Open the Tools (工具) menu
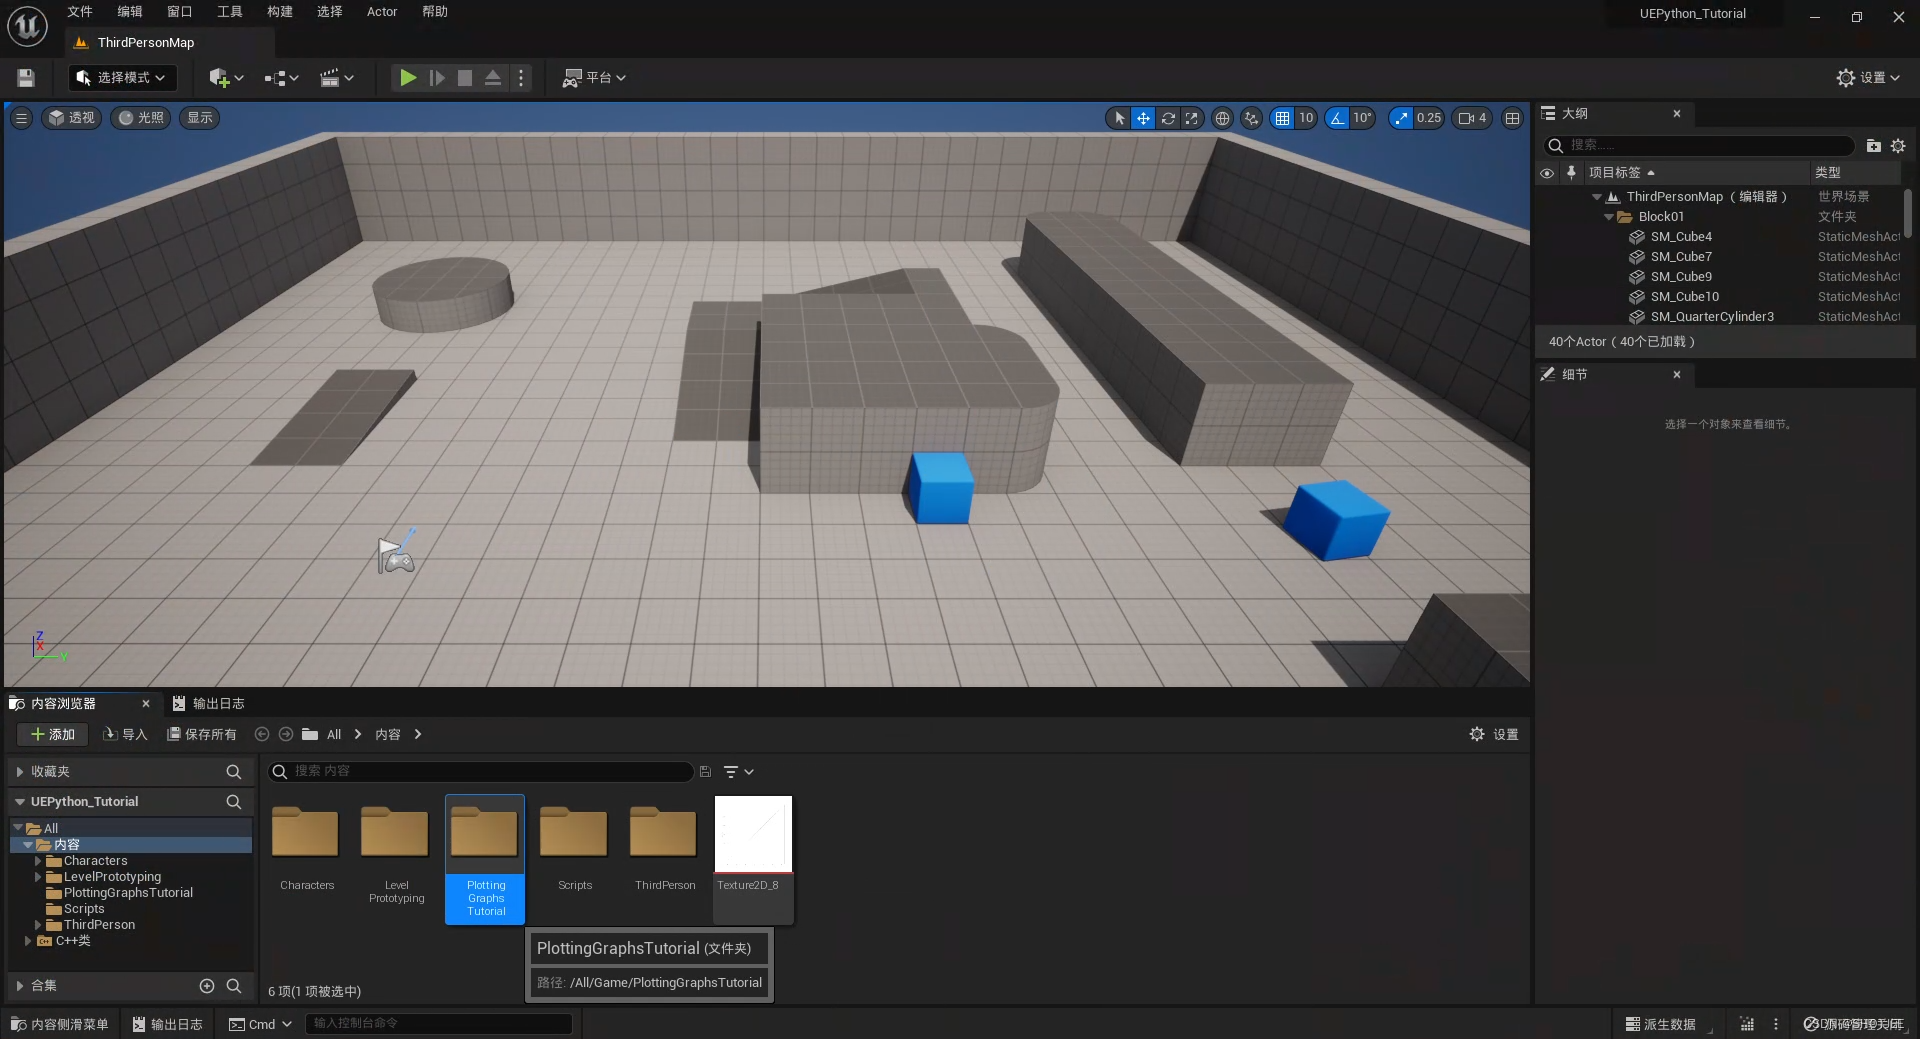The height and width of the screenshot is (1039, 1920). pos(230,12)
